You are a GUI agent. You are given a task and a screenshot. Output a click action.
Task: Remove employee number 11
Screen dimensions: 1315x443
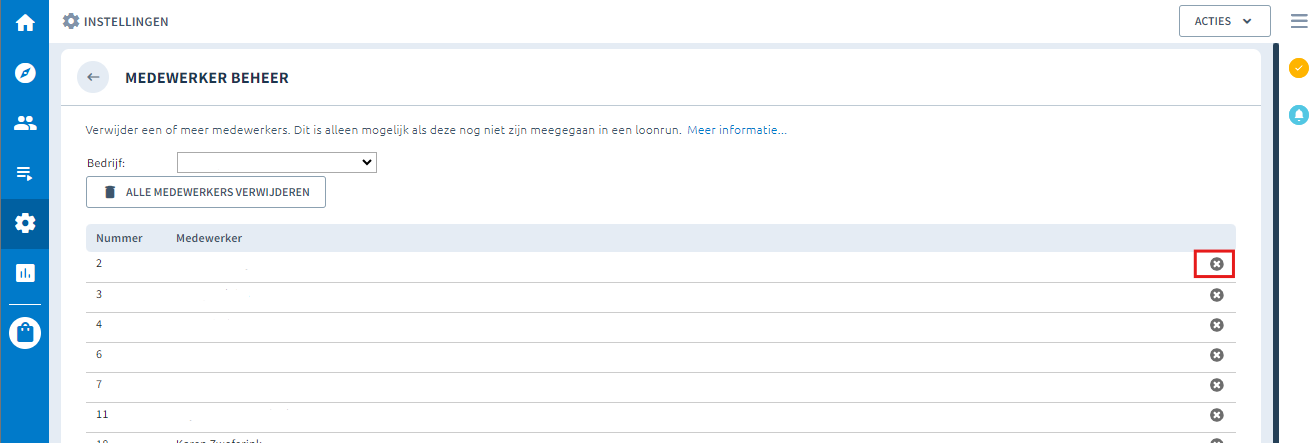click(x=1217, y=415)
